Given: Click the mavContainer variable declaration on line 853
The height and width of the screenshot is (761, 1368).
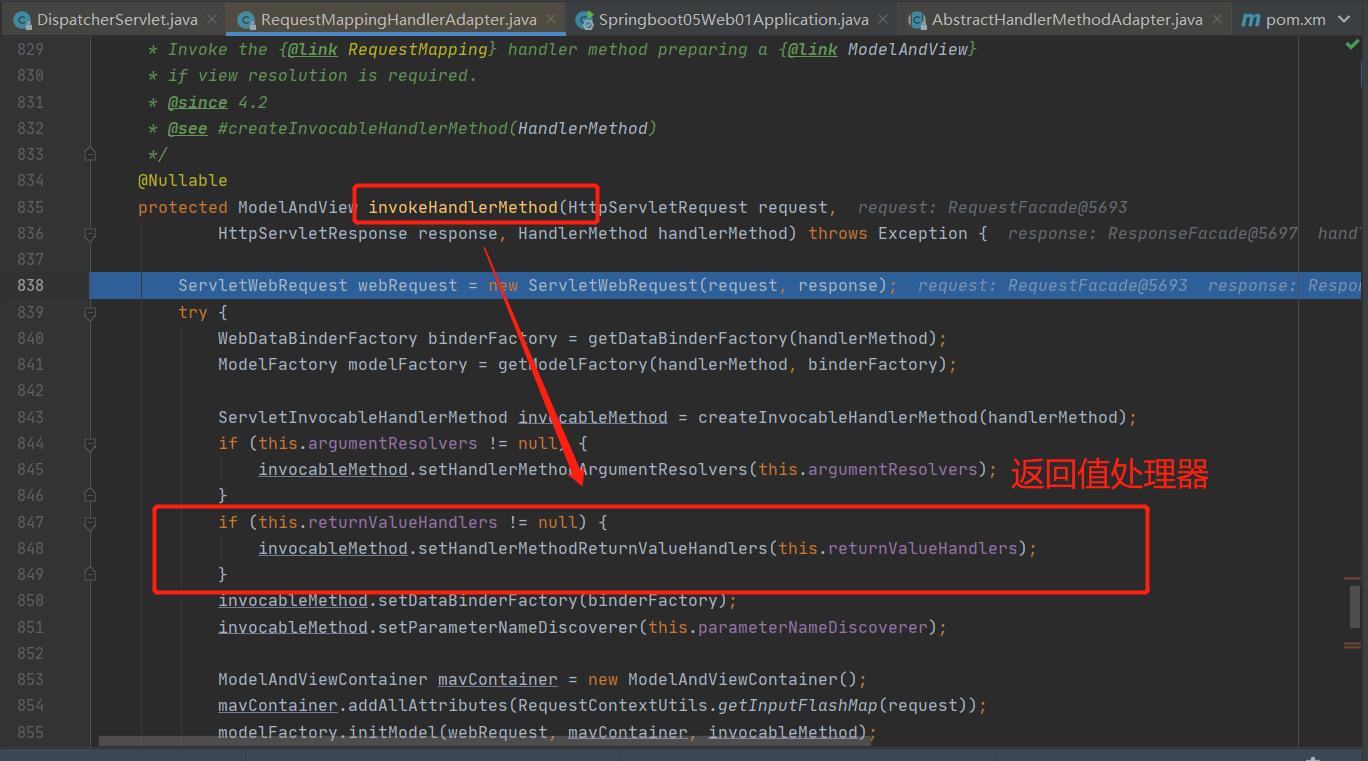Looking at the screenshot, I should 498,679.
